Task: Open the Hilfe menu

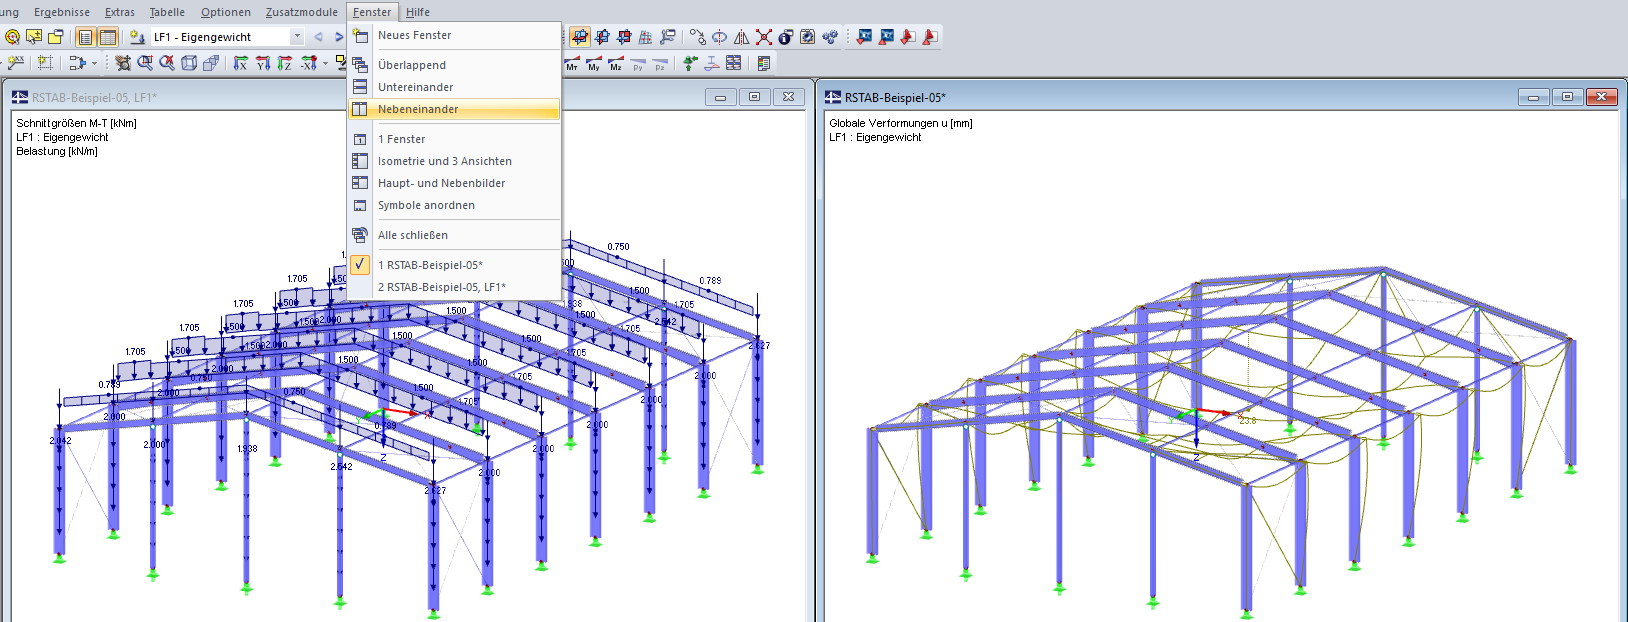Action: tap(418, 12)
